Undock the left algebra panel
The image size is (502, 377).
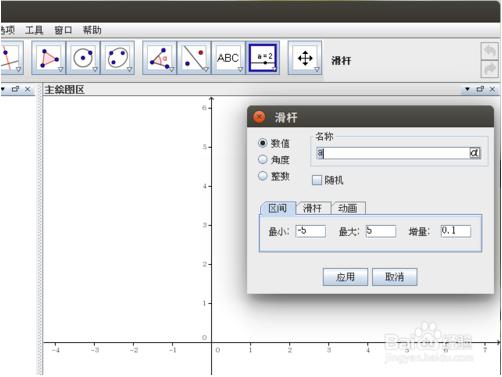(15, 89)
